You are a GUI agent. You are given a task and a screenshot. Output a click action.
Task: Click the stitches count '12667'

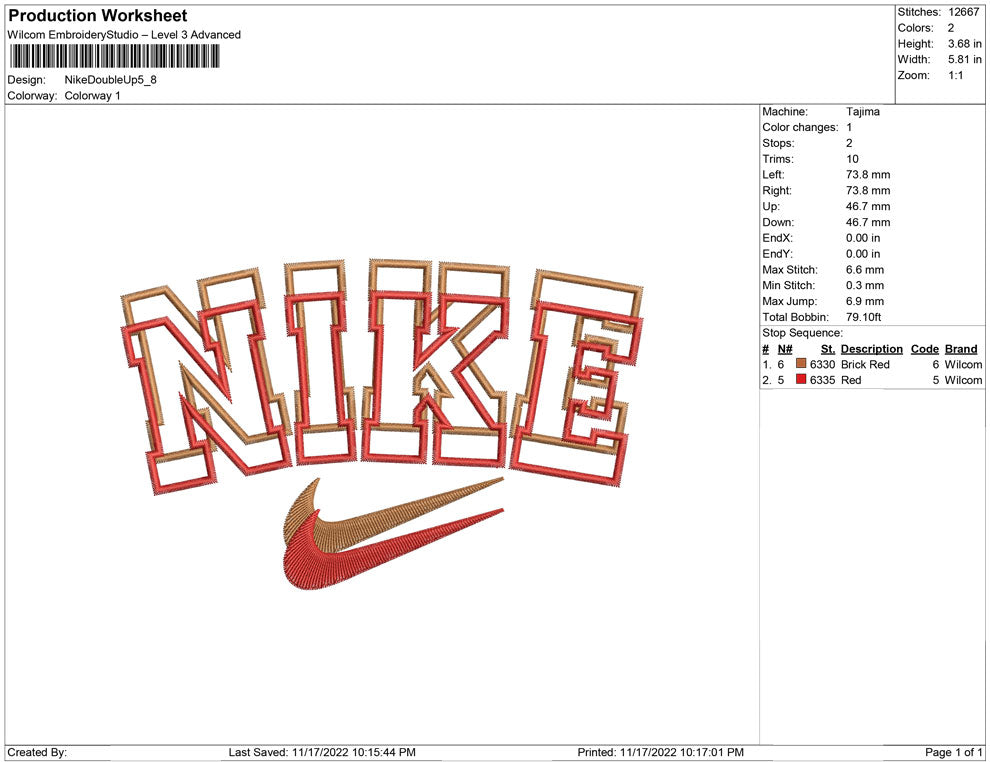963,12
